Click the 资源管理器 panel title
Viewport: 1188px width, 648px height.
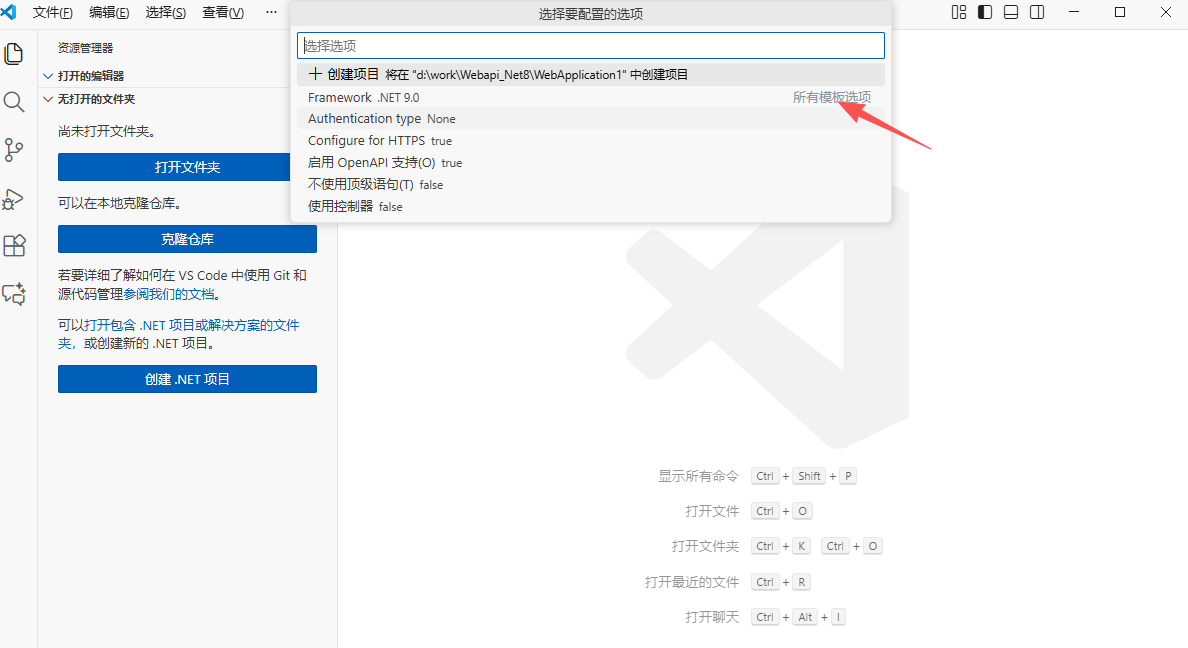coord(86,48)
